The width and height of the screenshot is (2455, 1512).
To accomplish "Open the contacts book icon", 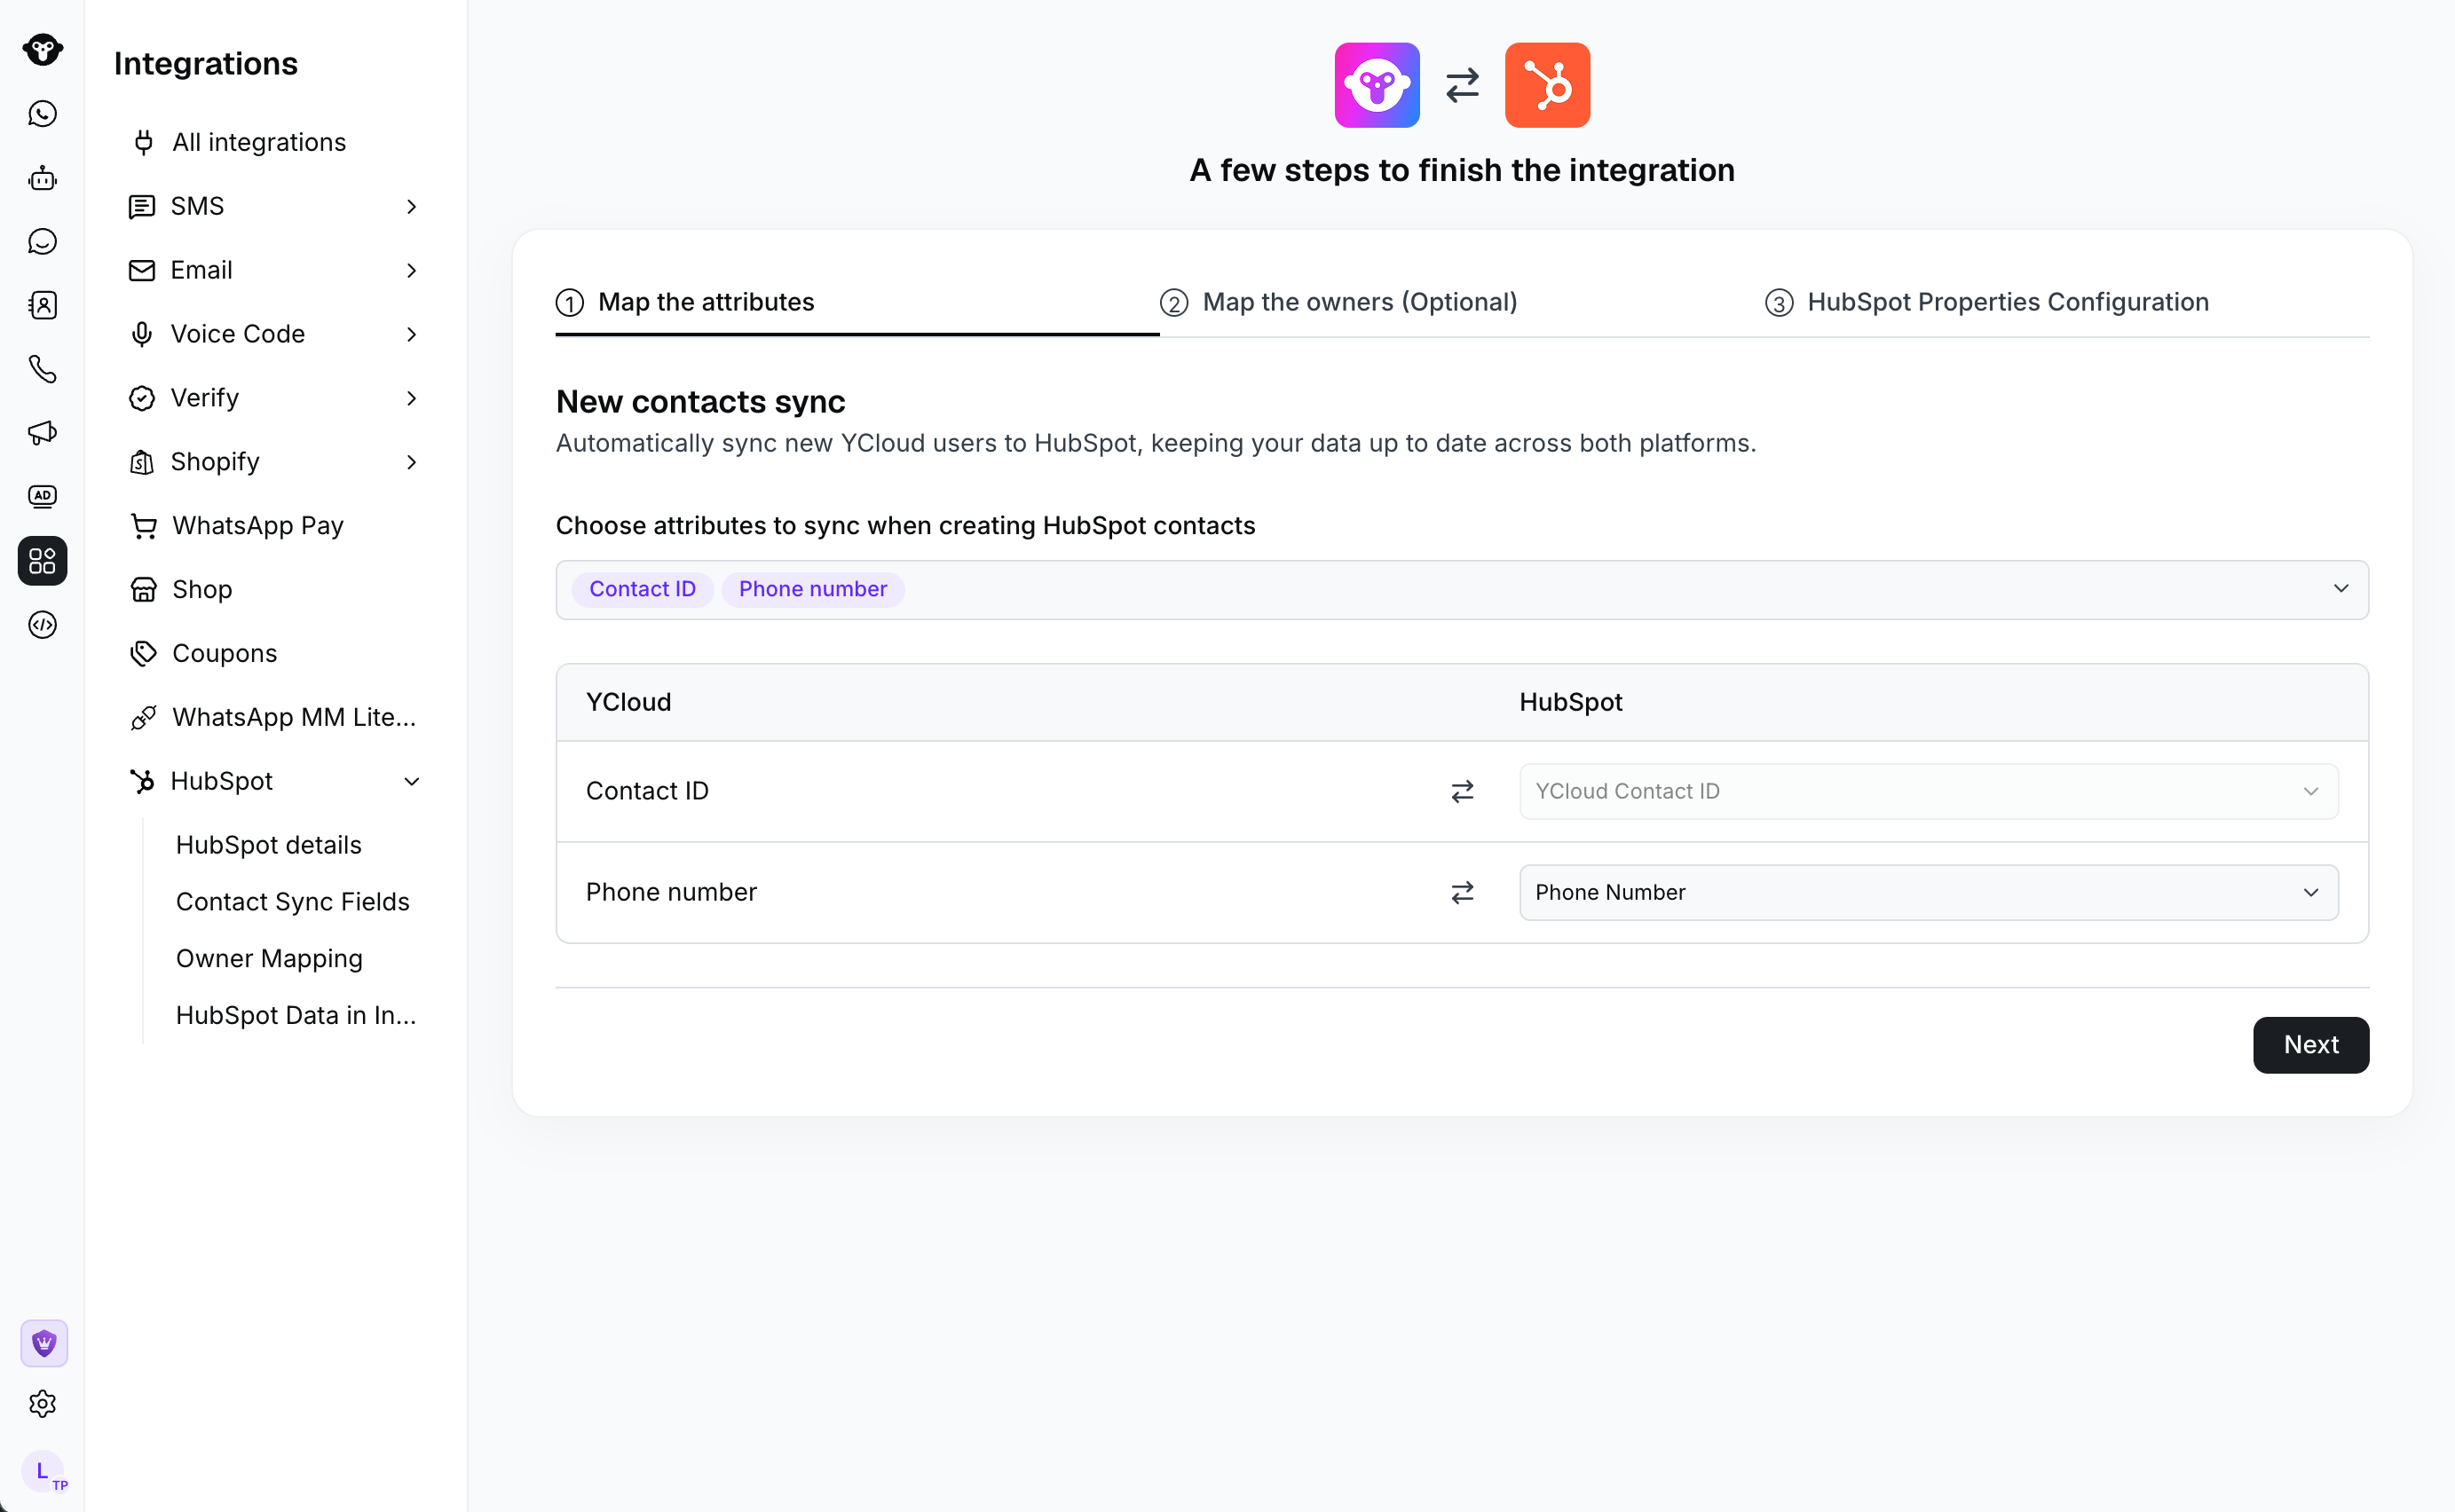I will click(42, 306).
